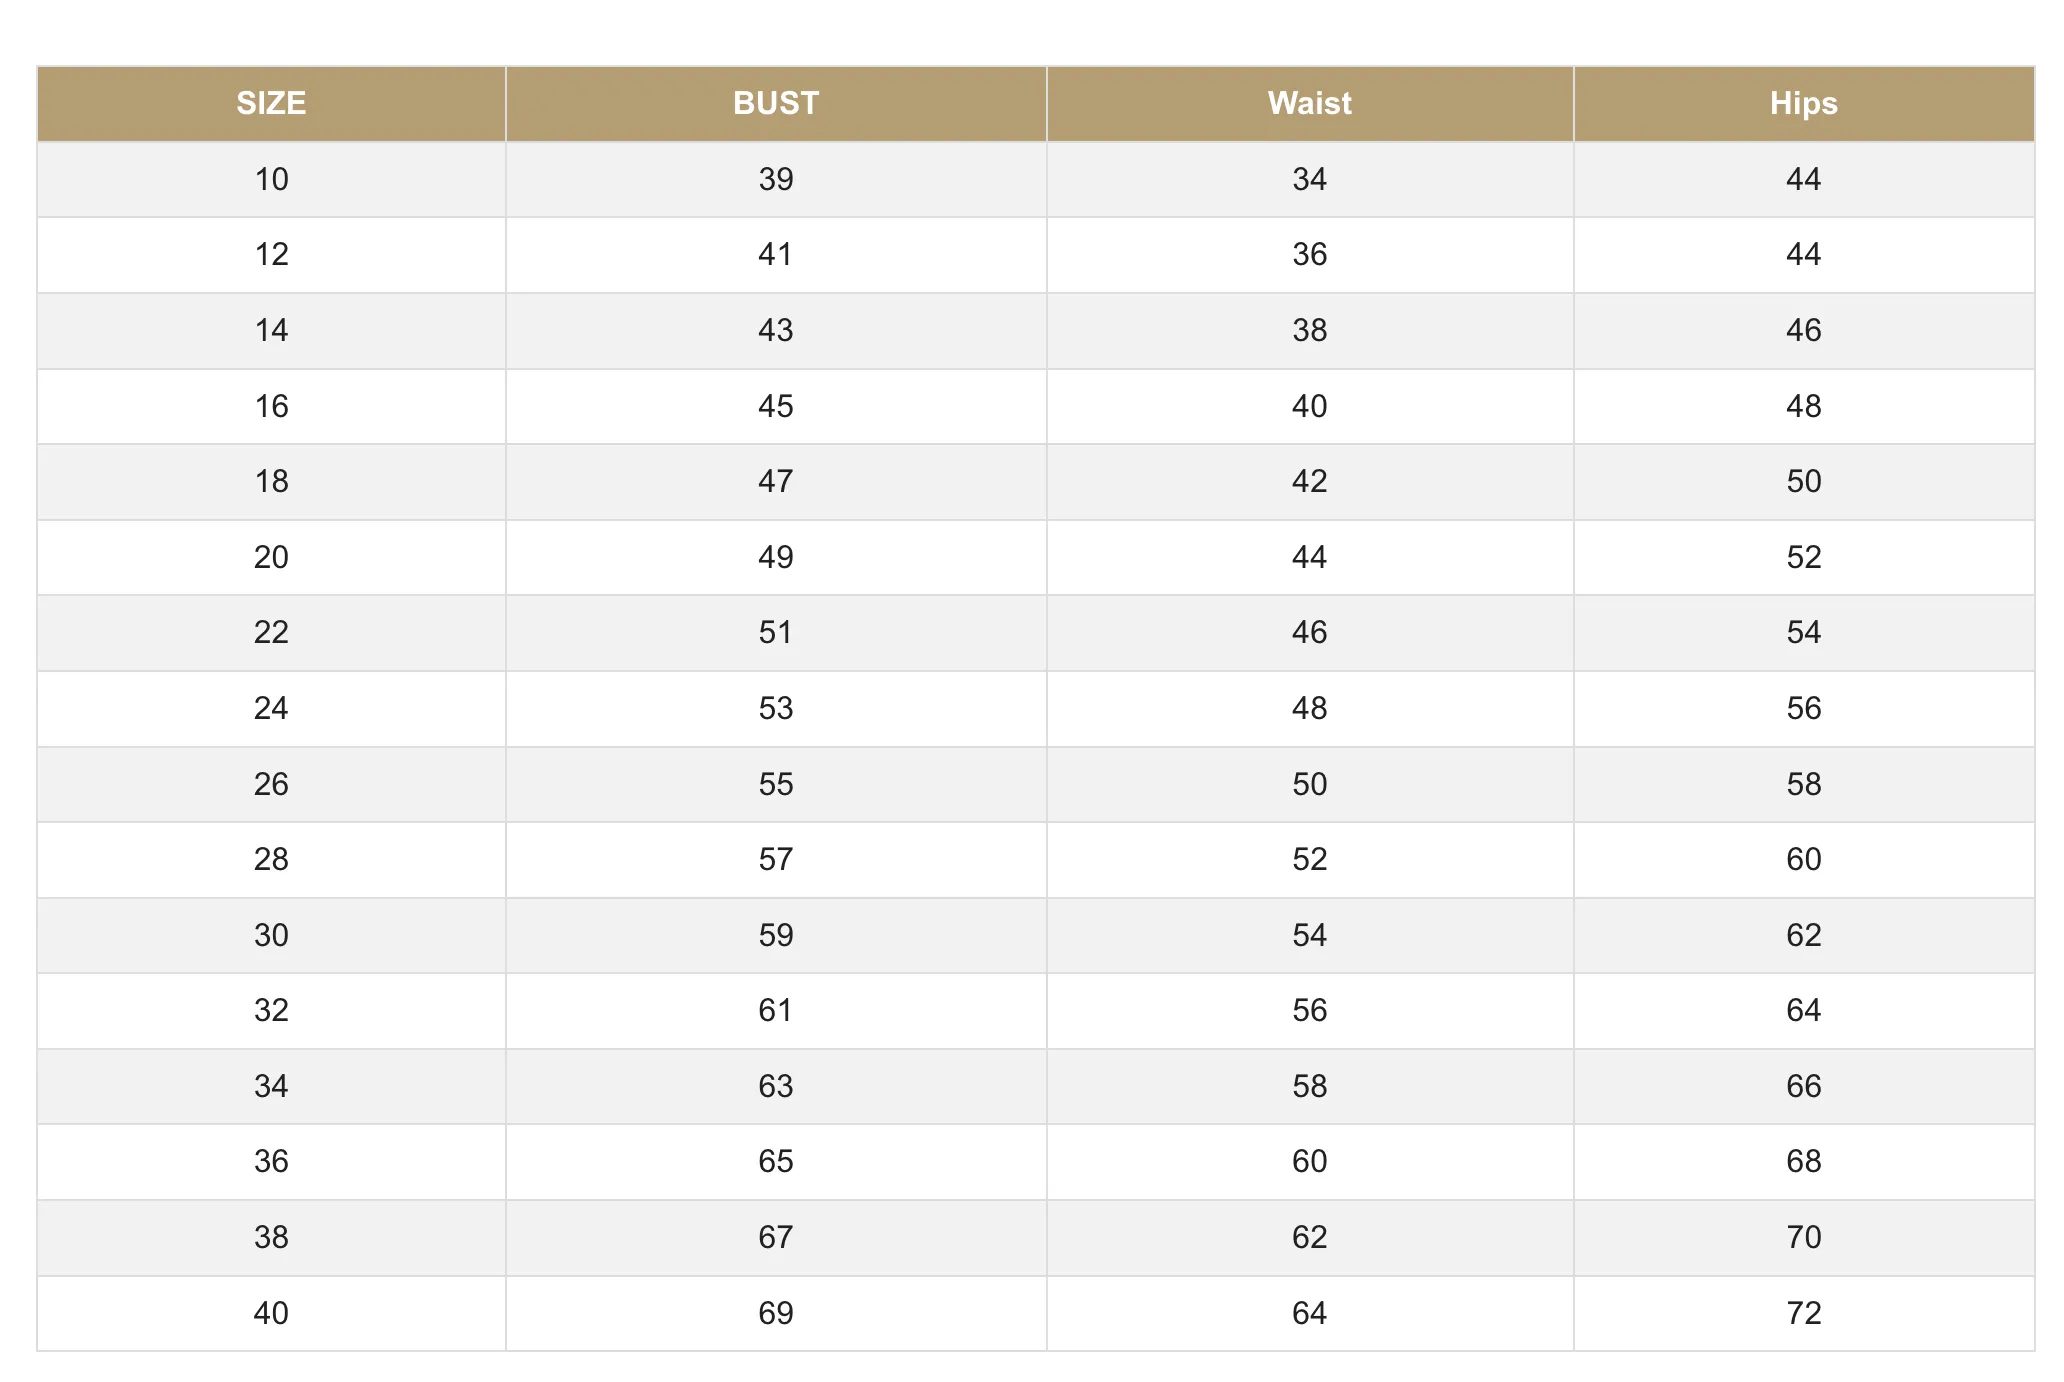Click the size 14 cell

pos(271,330)
